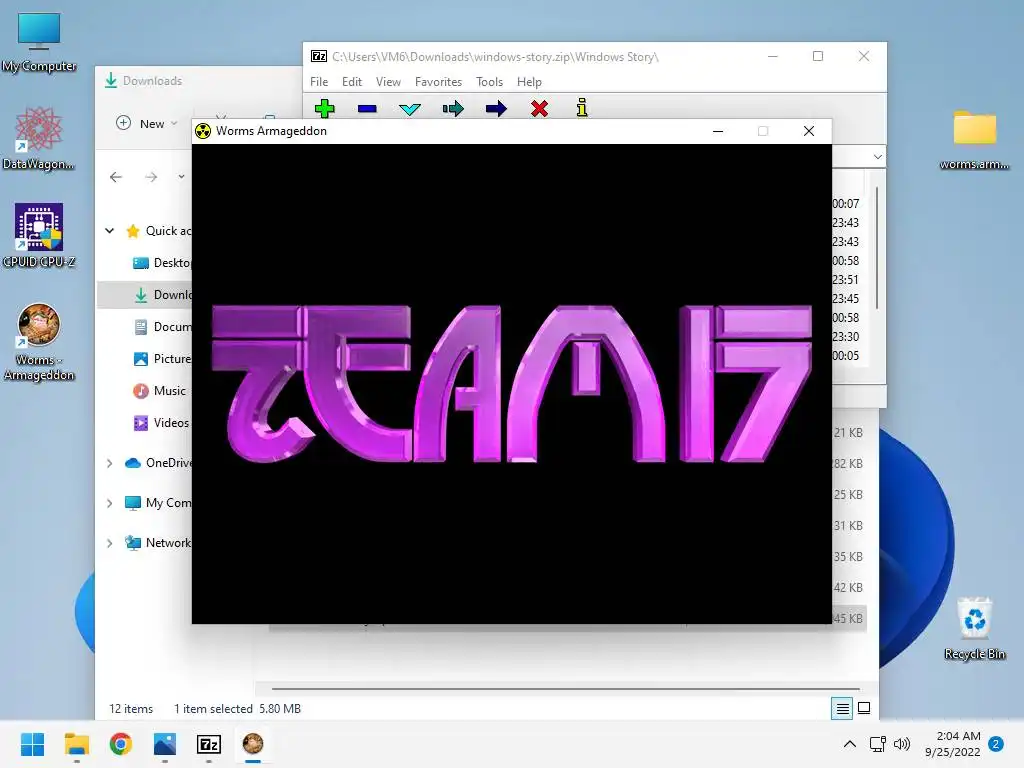Switch explorer to details view
Image resolution: width=1024 pixels, height=768 pixels.
tap(842, 709)
